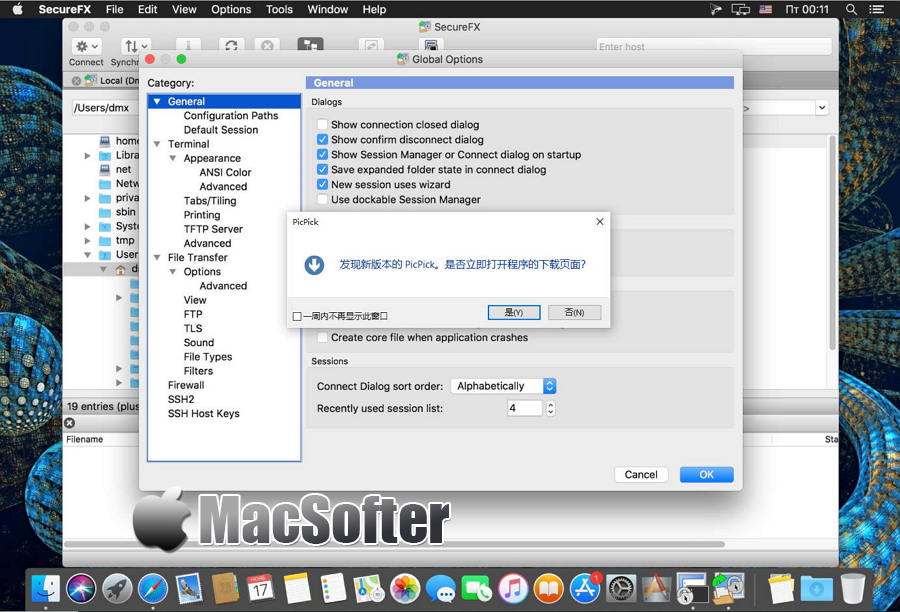
Task: Click the 'net' drive icon in the local tree
Action: (x=104, y=169)
